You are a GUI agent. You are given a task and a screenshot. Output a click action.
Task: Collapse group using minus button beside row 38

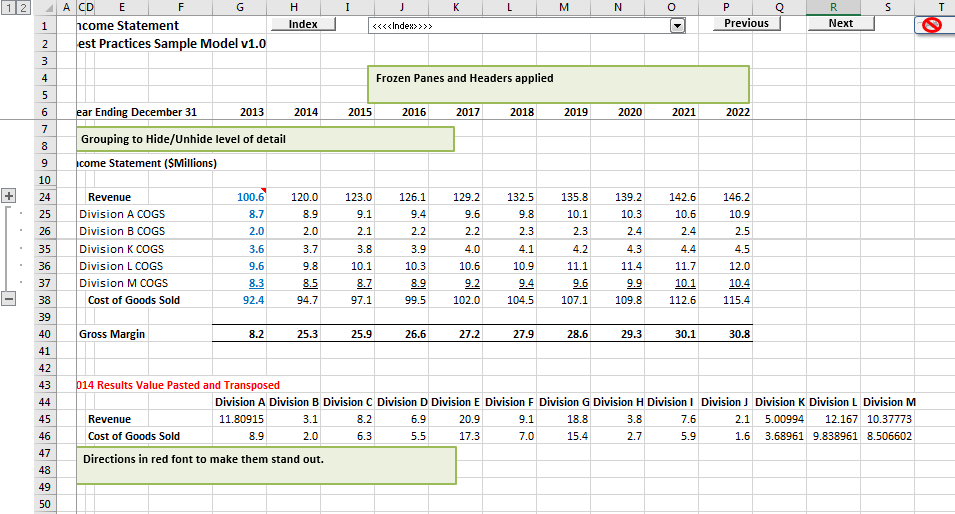(10, 299)
